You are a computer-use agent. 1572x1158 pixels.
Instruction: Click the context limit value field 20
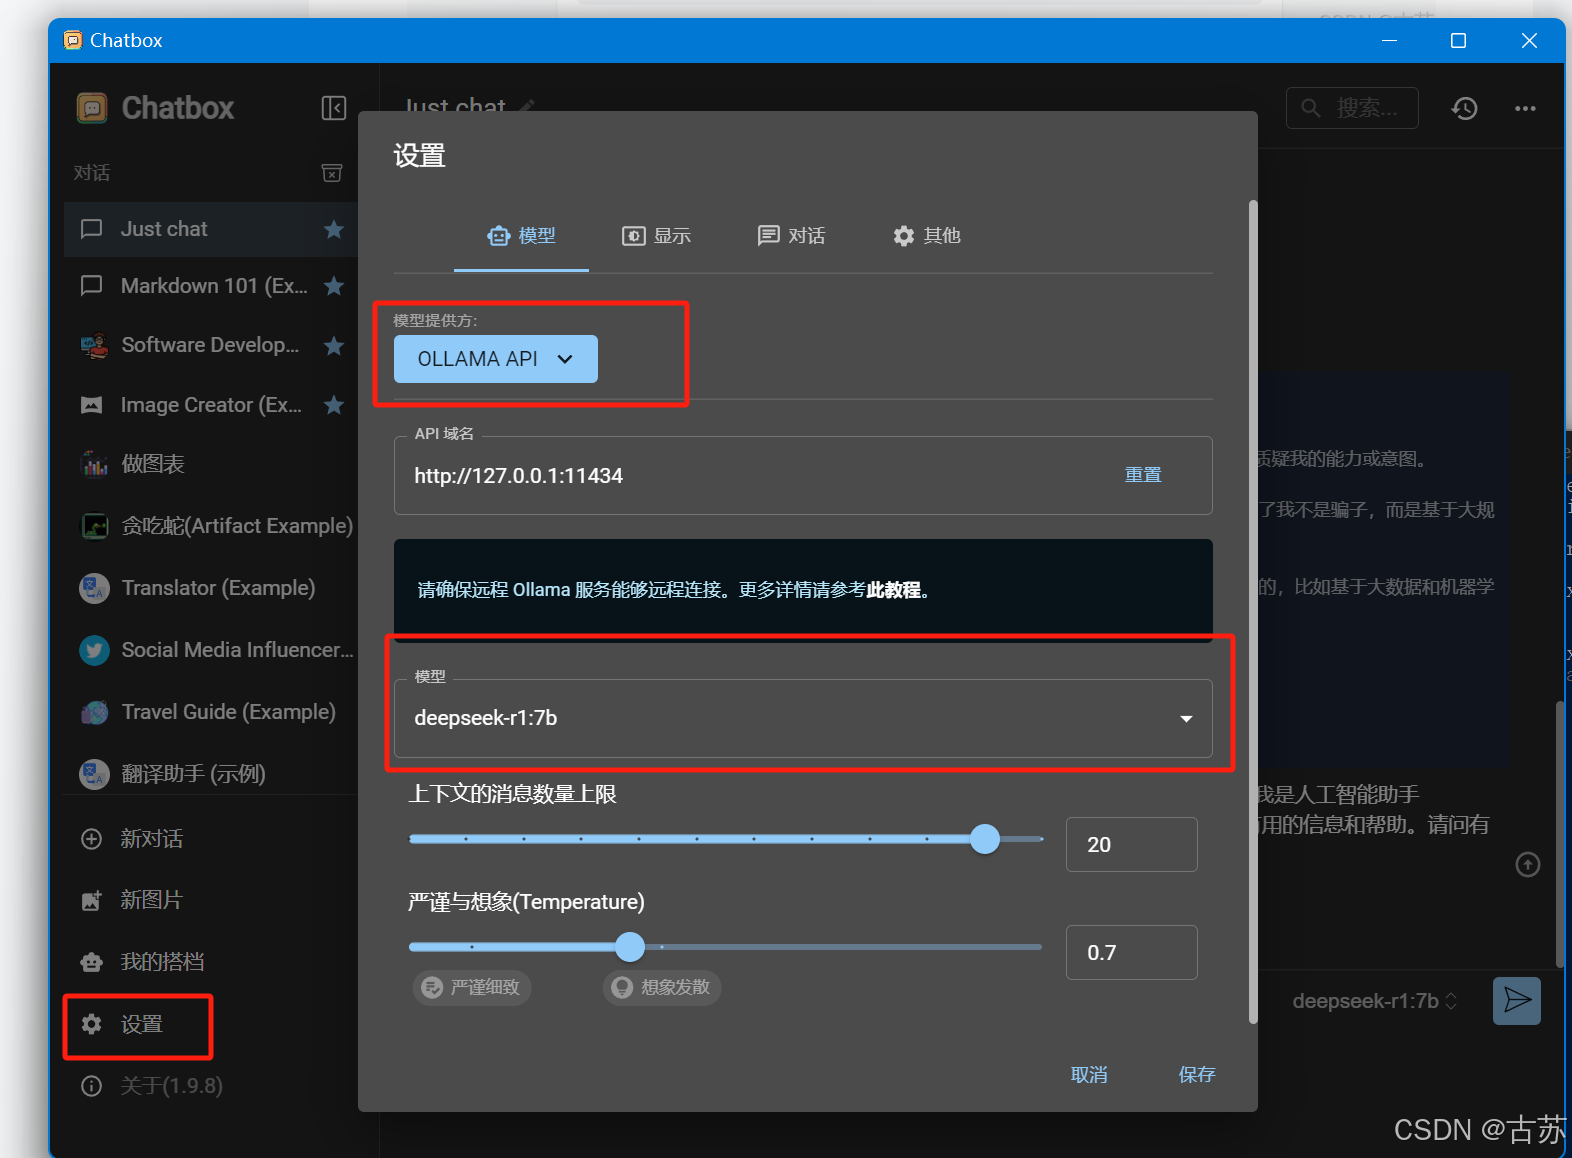pyautogui.click(x=1131, y=845)
